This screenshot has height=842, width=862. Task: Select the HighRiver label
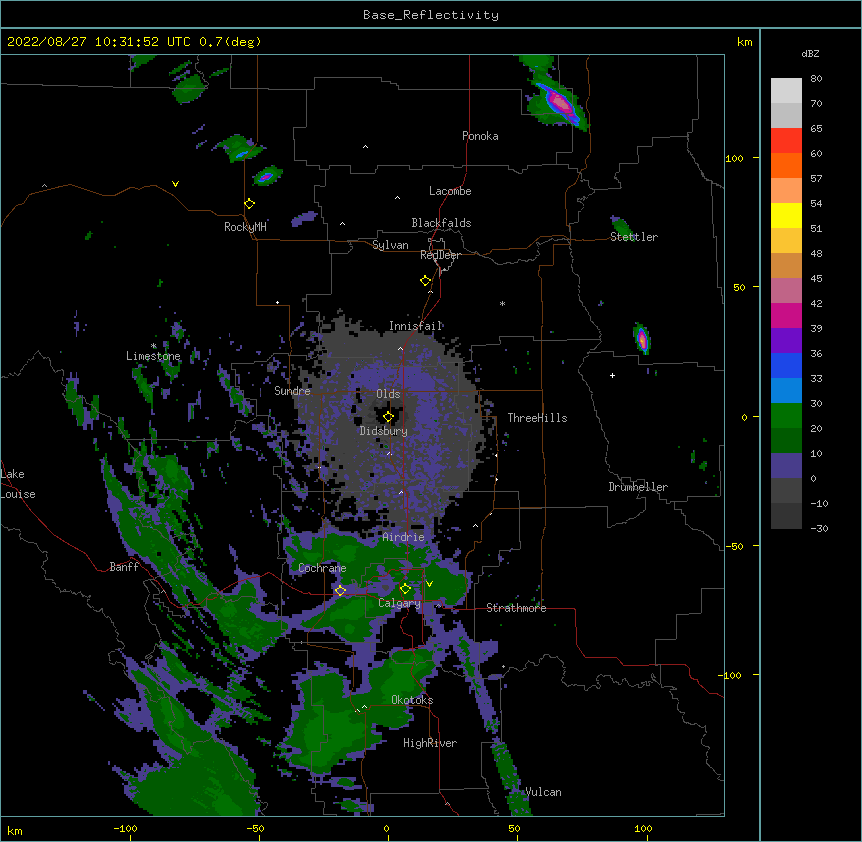pos(430,743)
